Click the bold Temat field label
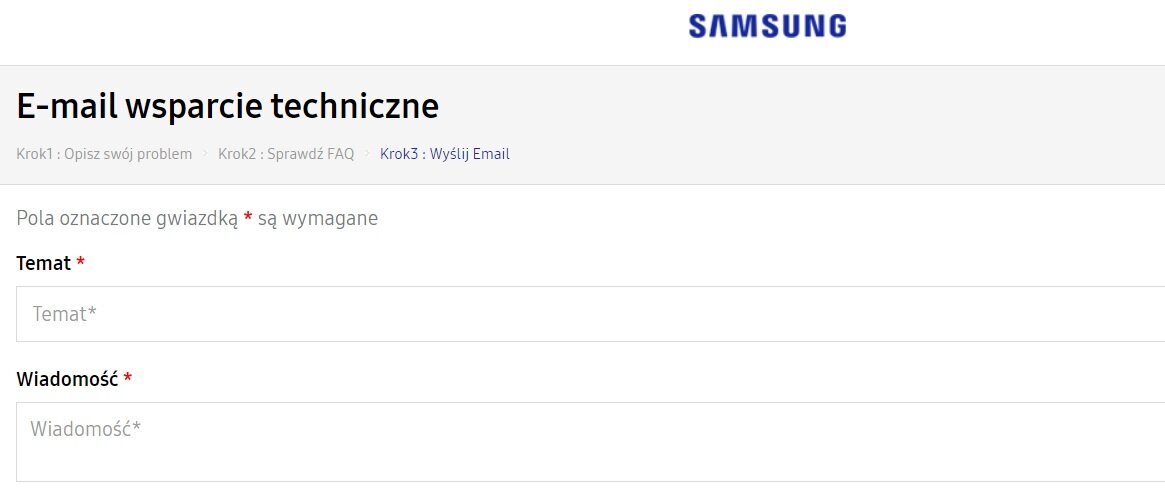This screenshot has height=503, width=1165. click(x=44, y=264)
